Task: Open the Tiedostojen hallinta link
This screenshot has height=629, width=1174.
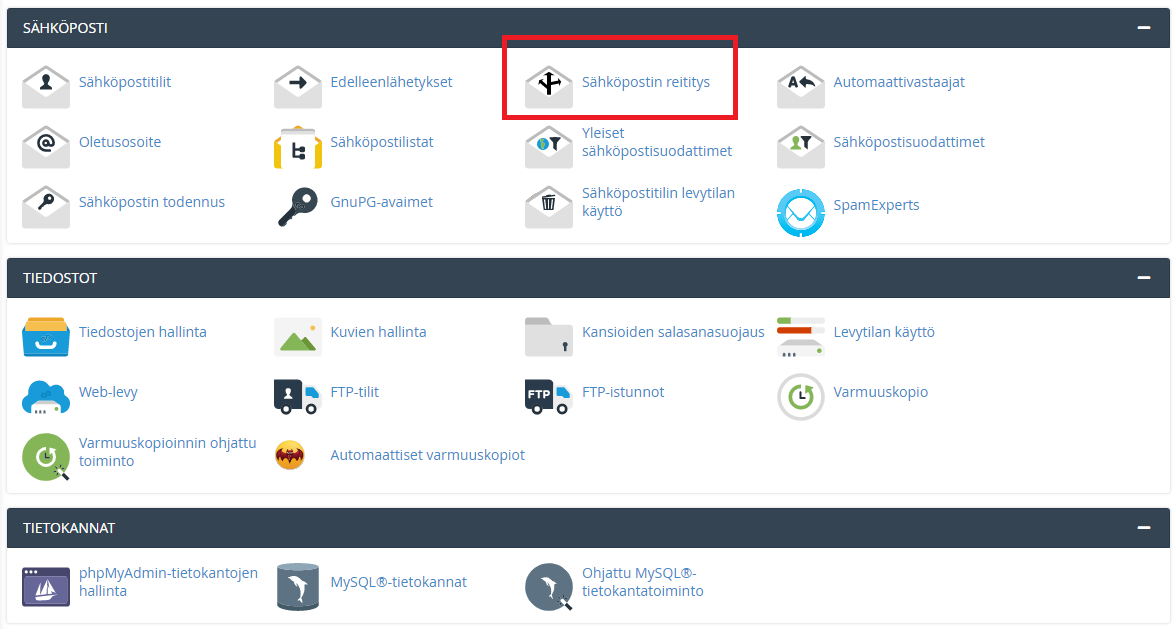Action: click(x=142, y=332)
